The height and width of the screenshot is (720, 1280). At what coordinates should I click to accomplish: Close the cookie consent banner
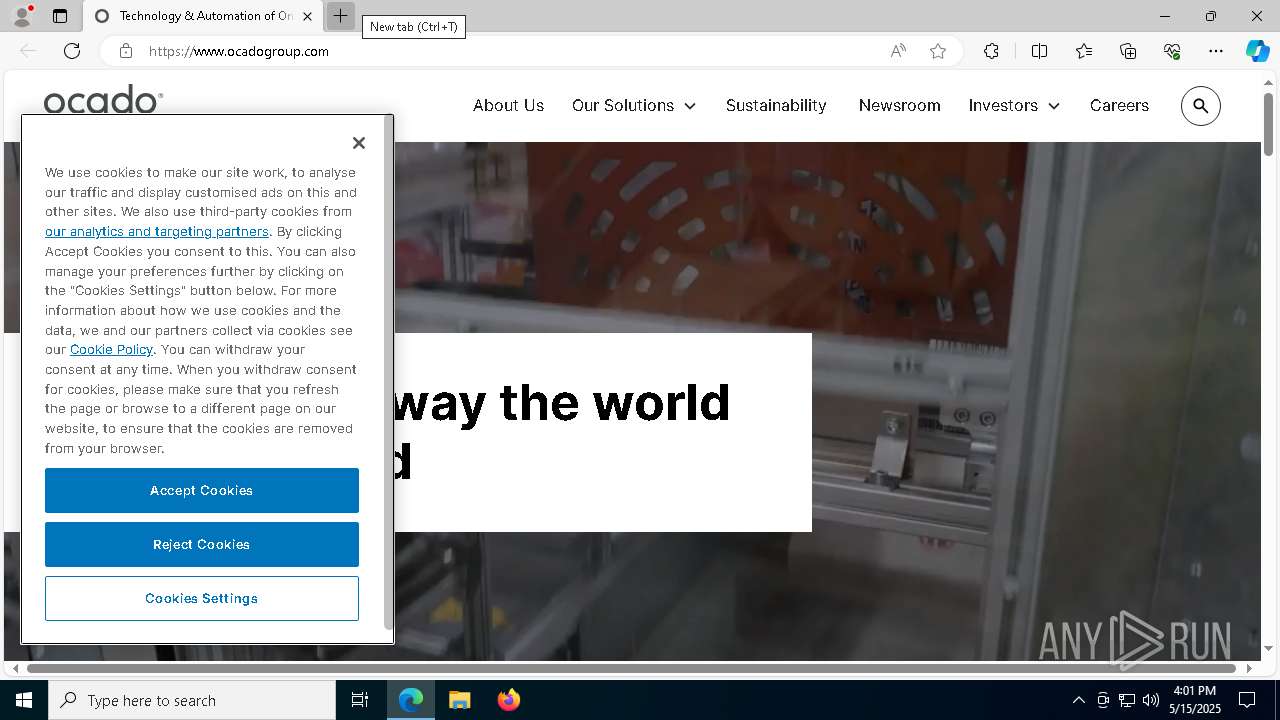359,143
